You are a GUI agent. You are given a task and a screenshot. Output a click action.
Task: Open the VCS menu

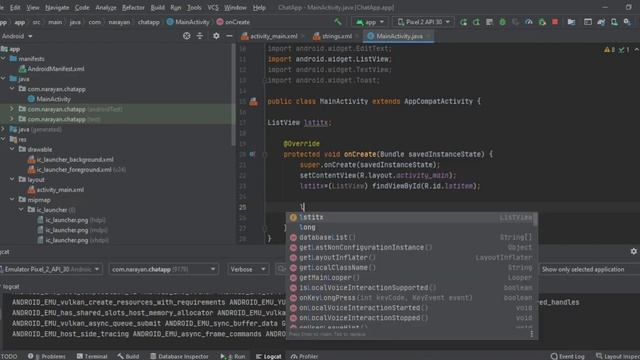tap(213, 7)
